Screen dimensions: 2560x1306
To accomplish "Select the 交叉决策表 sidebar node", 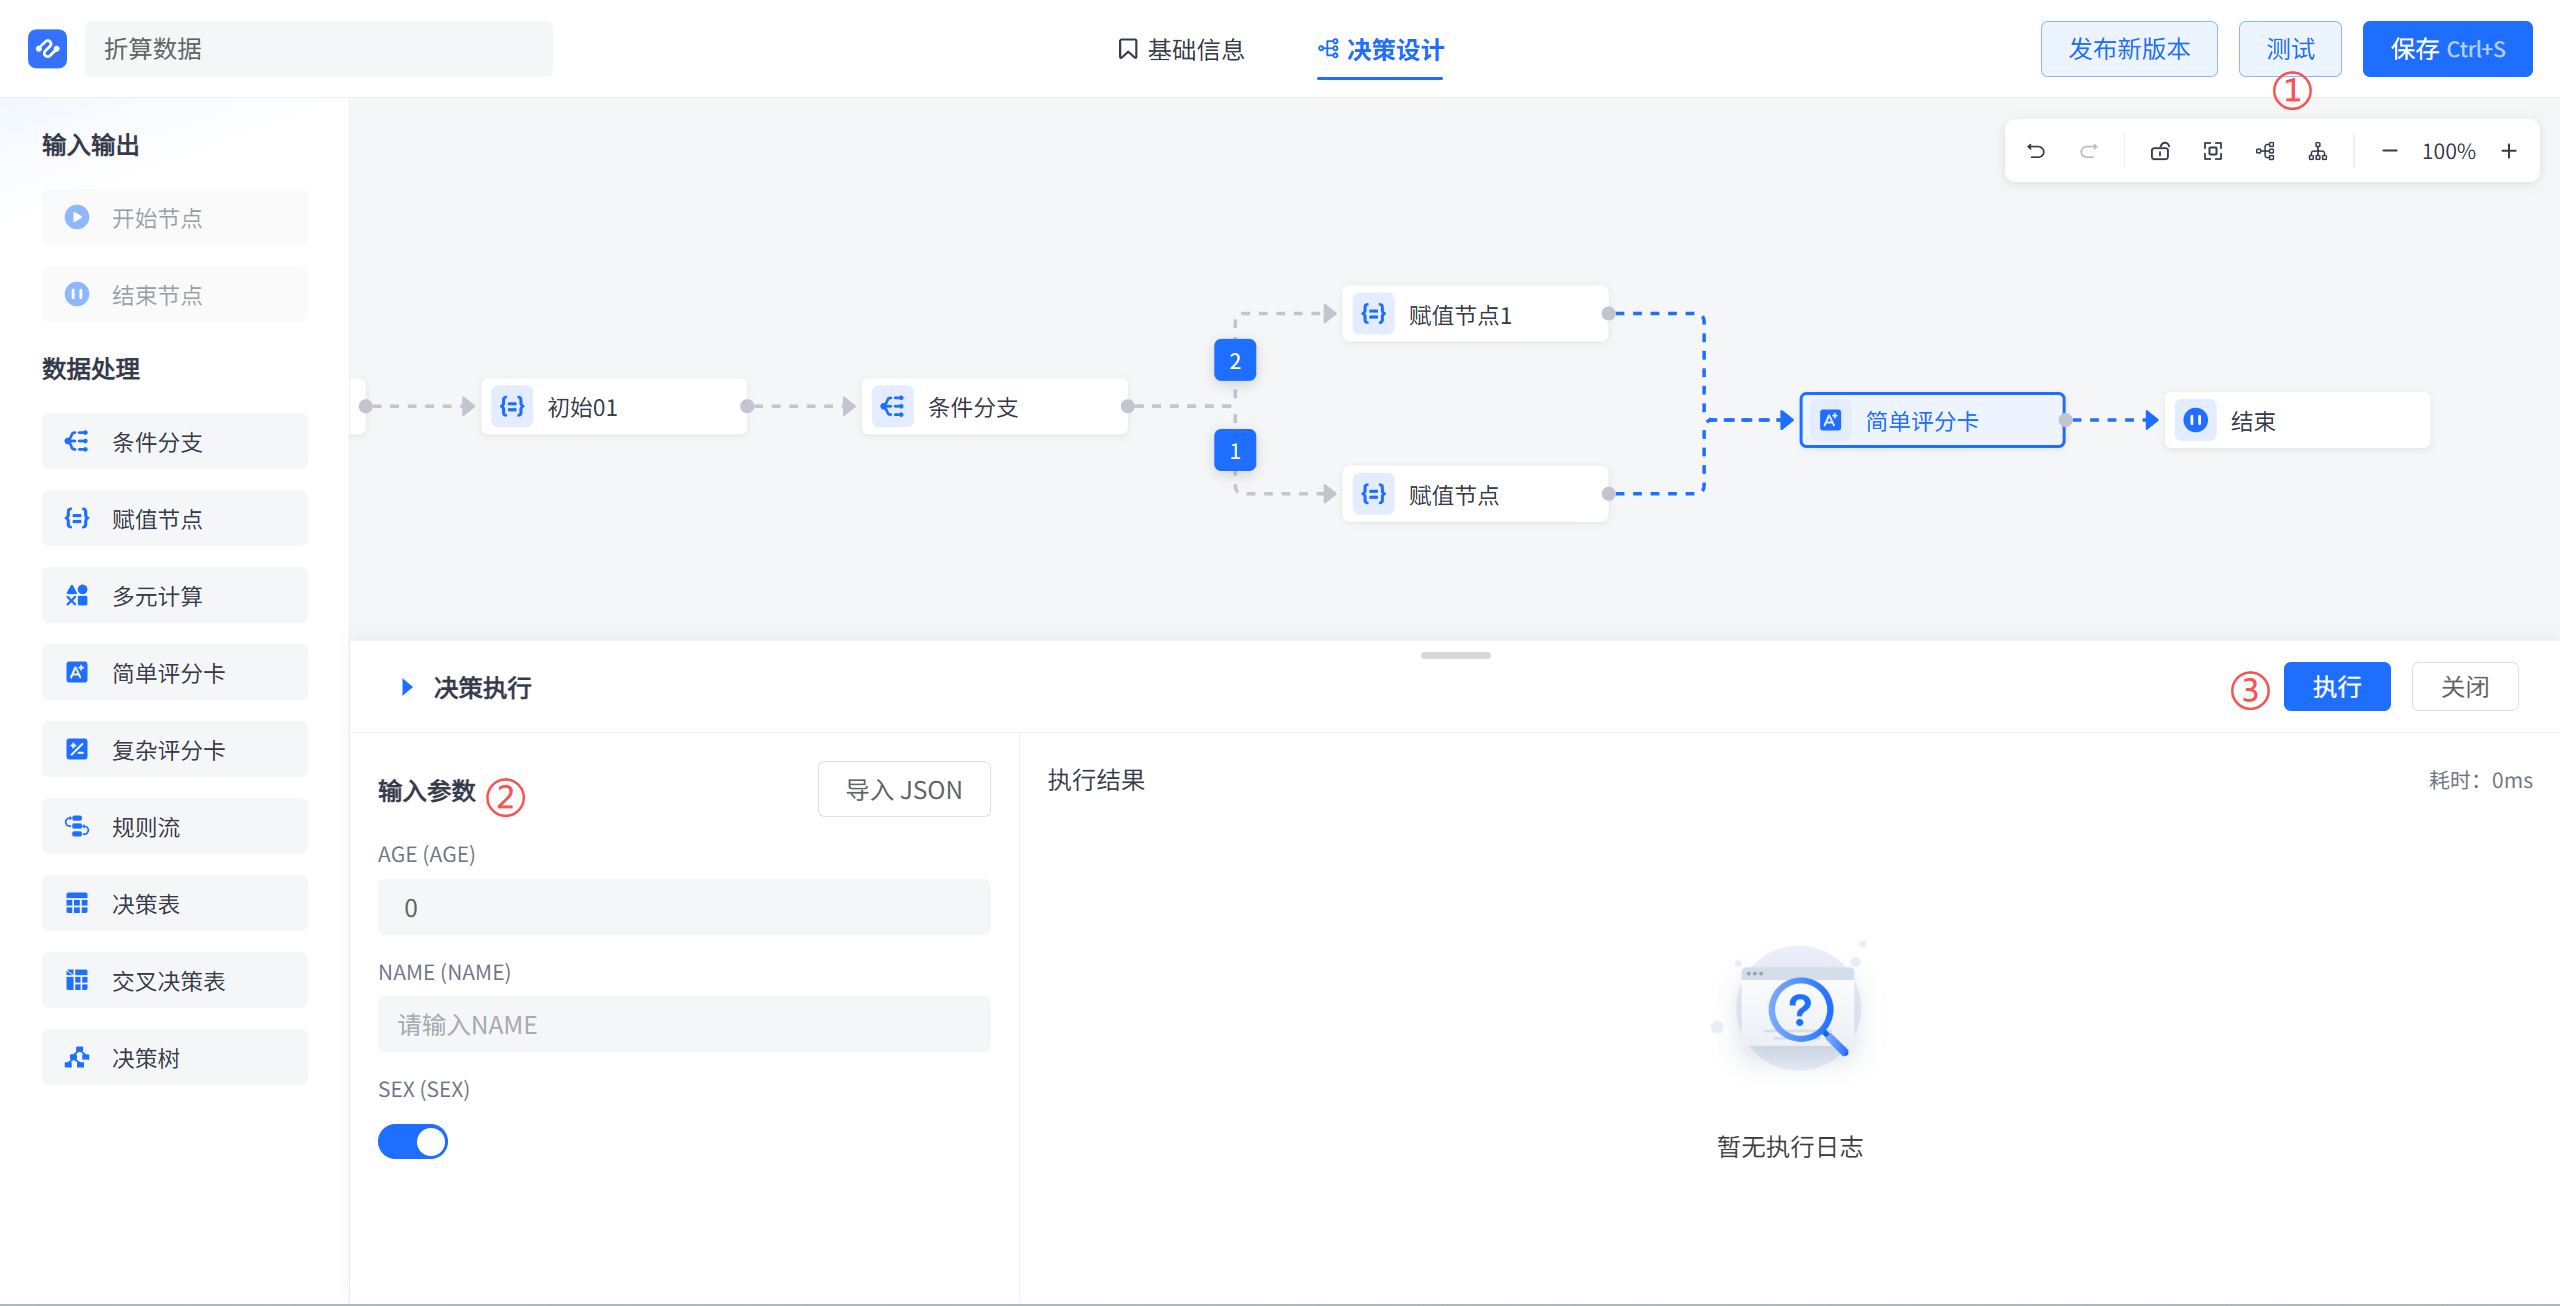I will click(x=175, y=980).
